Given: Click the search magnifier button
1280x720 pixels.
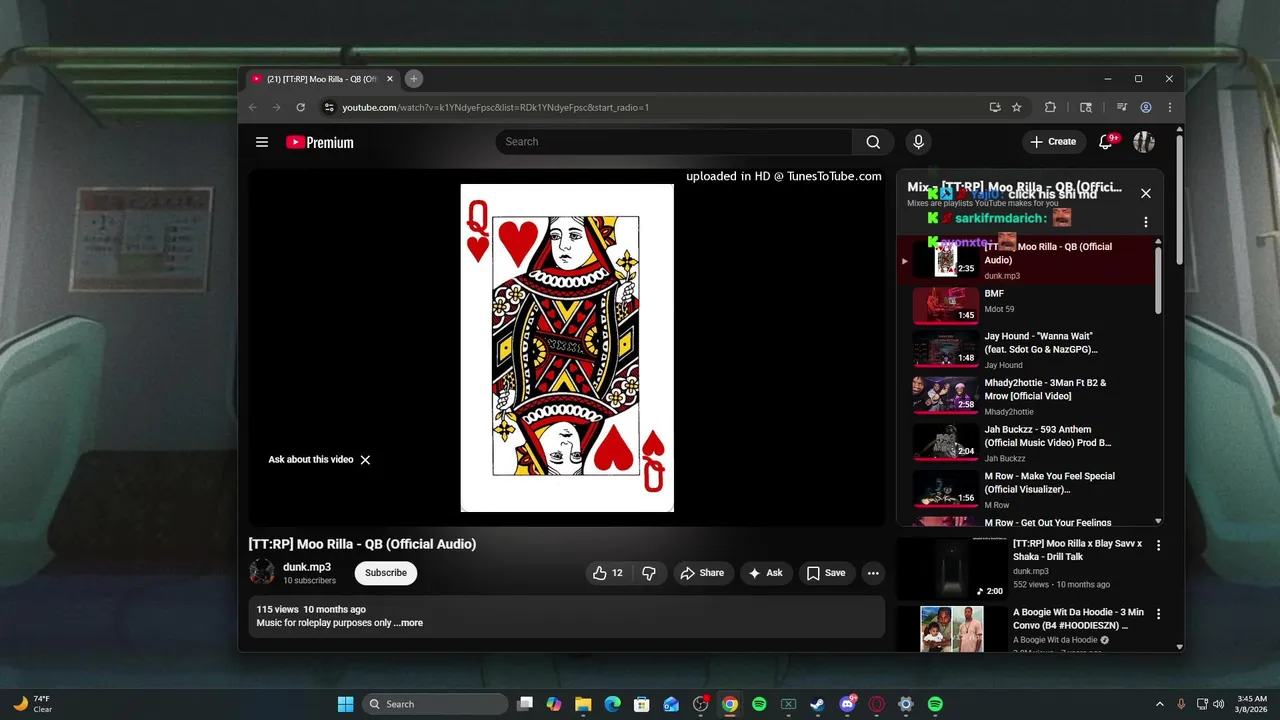Looking at the screenshot, I should click(x=873, y=142).
